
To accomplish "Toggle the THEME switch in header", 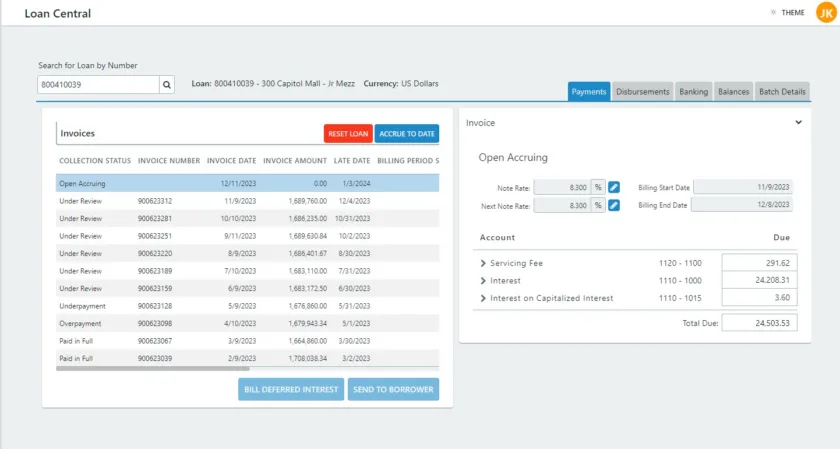I will pos(788,12).
